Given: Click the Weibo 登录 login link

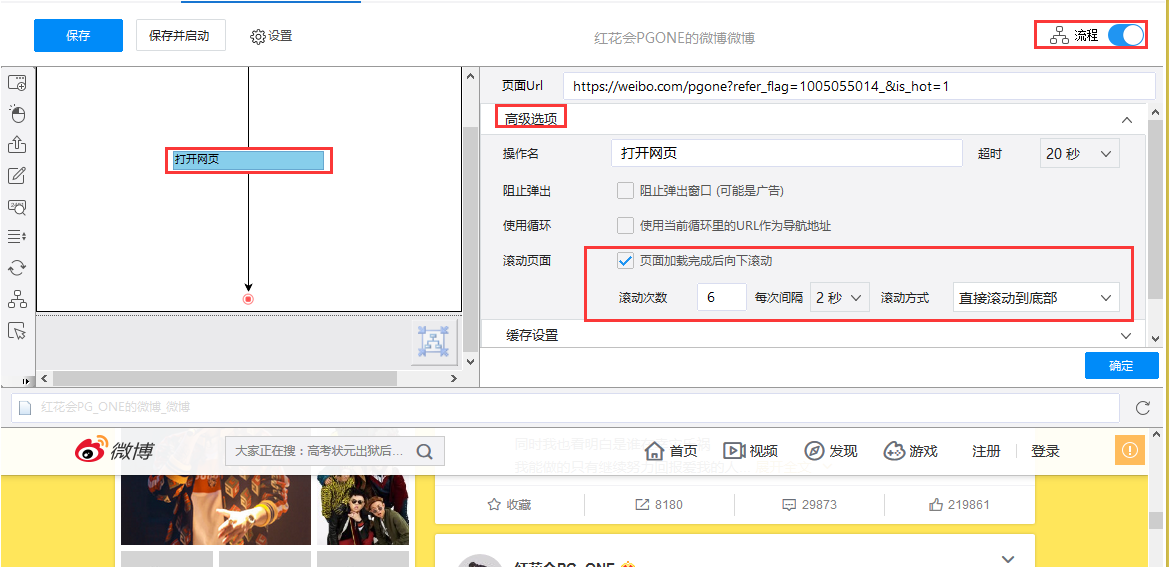Looking at the screenshot, I should click(x=1045, y=451).
